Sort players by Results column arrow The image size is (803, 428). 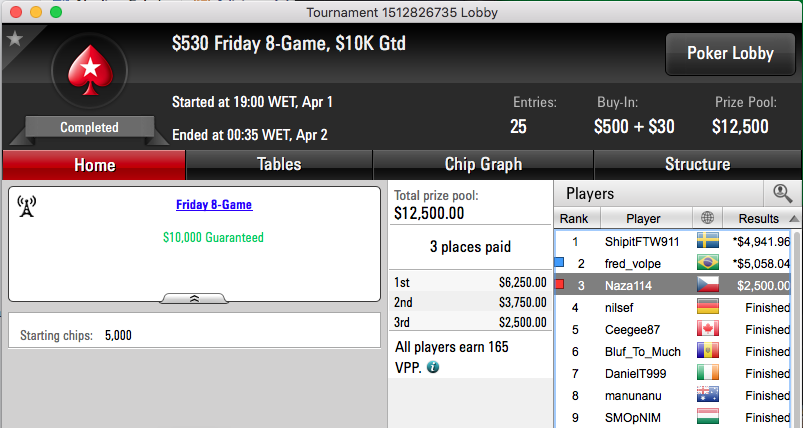tap(794, 219)
